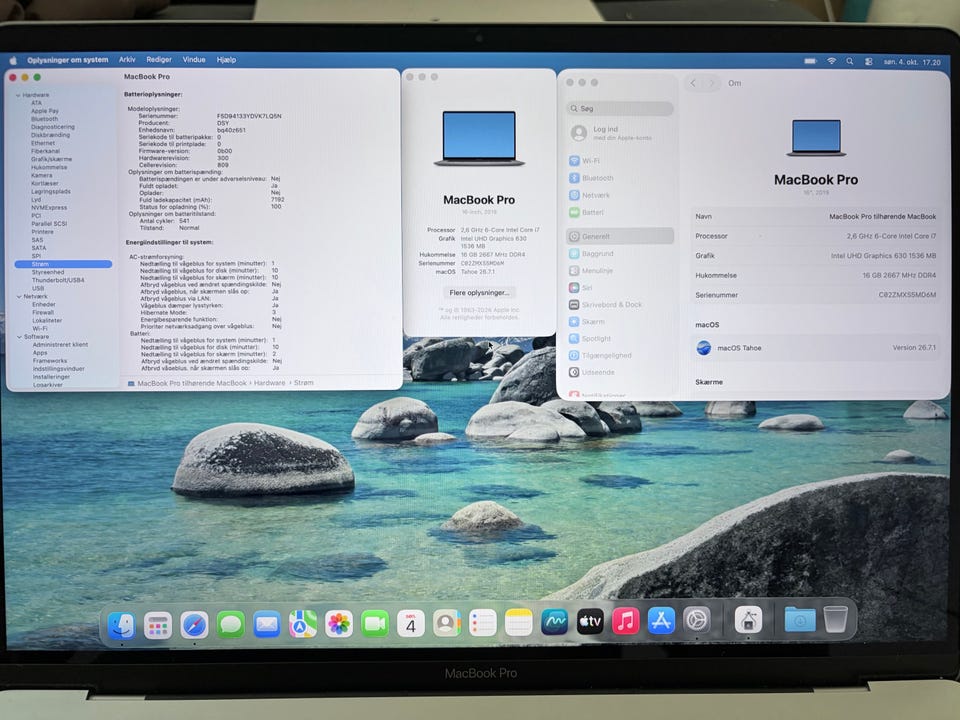Open Maps from the Dock
Image resolution: width=960 pixels, height=720 pixels.
coord(302,624)
